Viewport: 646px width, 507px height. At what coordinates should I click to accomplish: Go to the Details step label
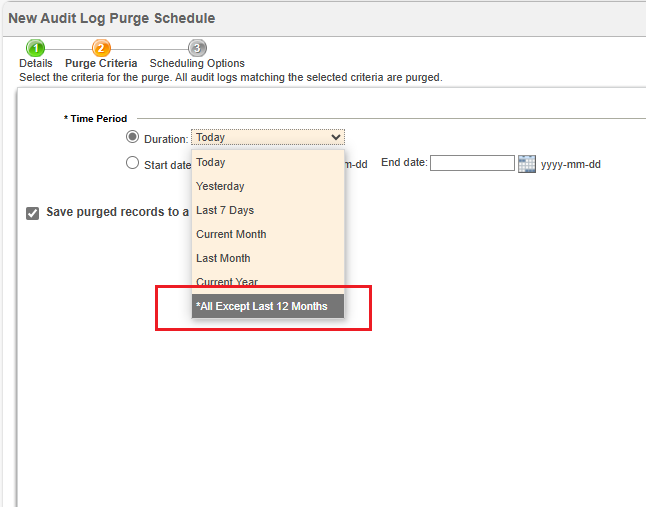coord(36,64)
